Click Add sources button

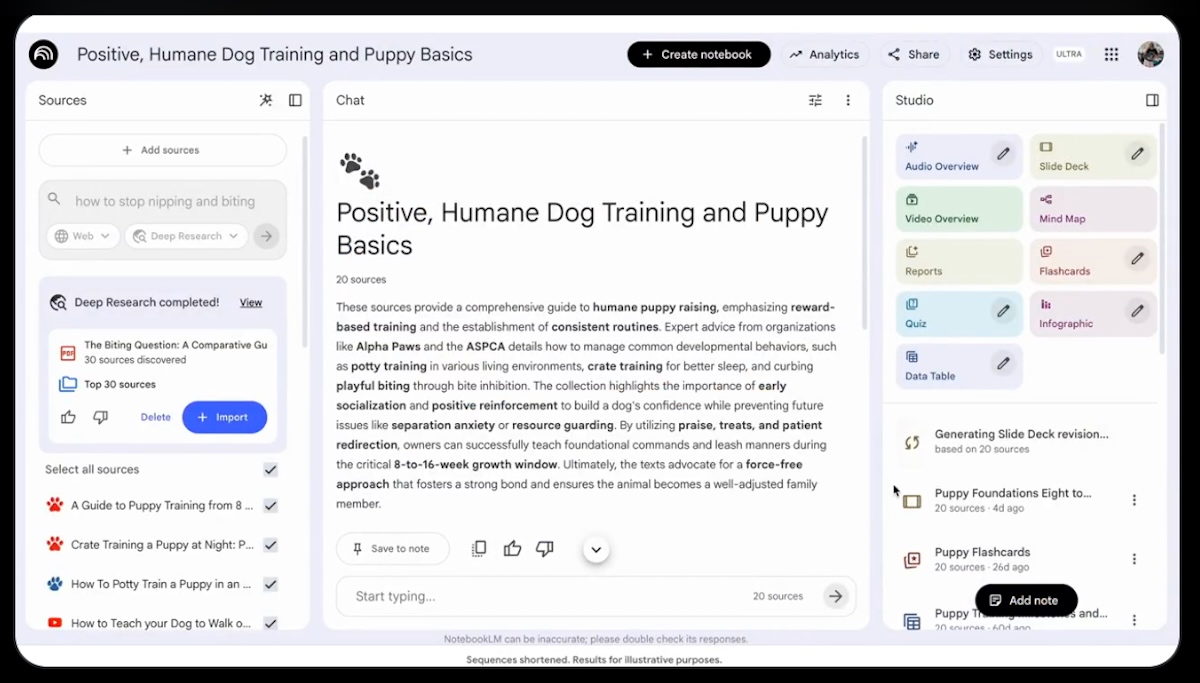click(162, 150)
